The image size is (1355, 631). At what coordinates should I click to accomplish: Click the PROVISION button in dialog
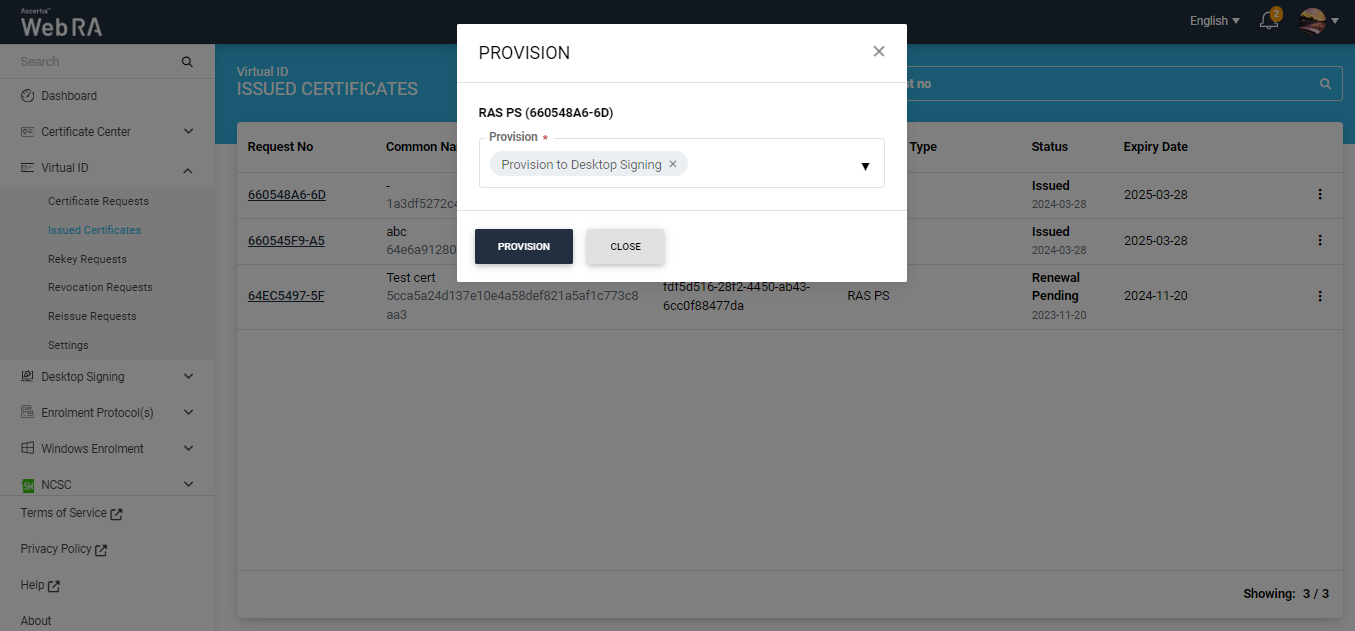tap(524, 246)
